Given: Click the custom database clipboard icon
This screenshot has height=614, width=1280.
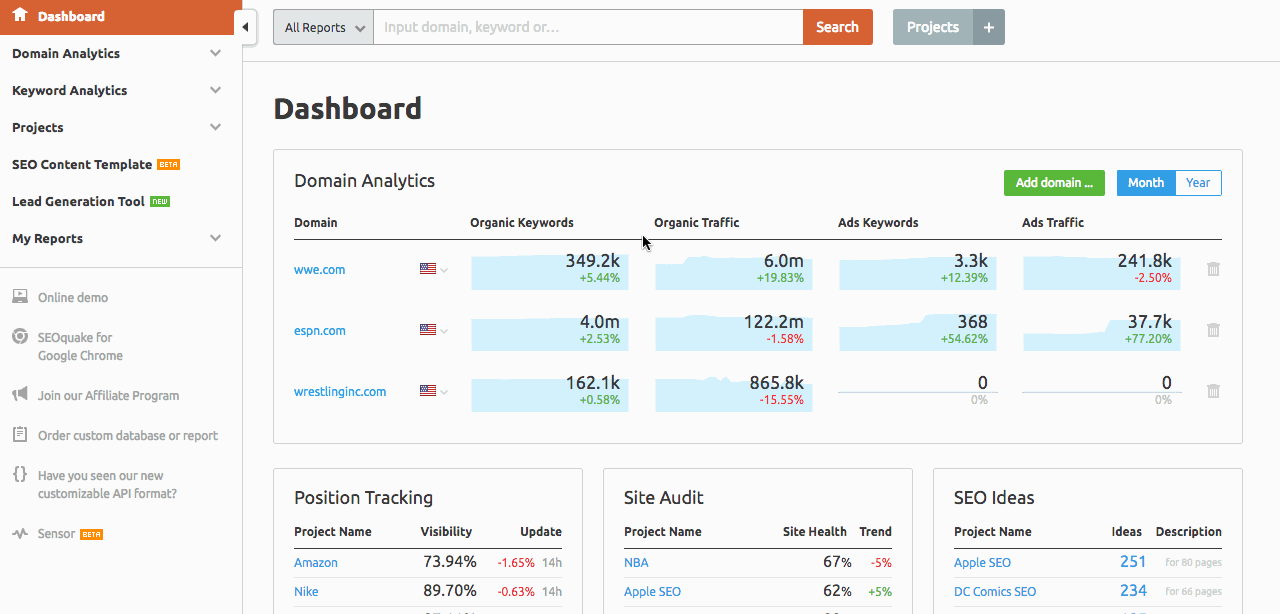Looking at the screenshot, I should (x=20, y=435).
